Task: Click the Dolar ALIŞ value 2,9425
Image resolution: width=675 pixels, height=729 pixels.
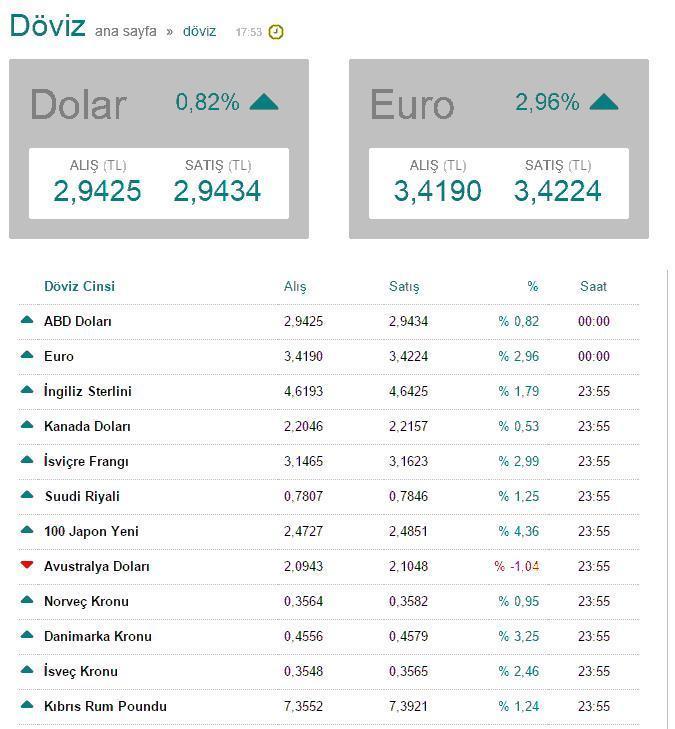Action: tap(98, 190)
